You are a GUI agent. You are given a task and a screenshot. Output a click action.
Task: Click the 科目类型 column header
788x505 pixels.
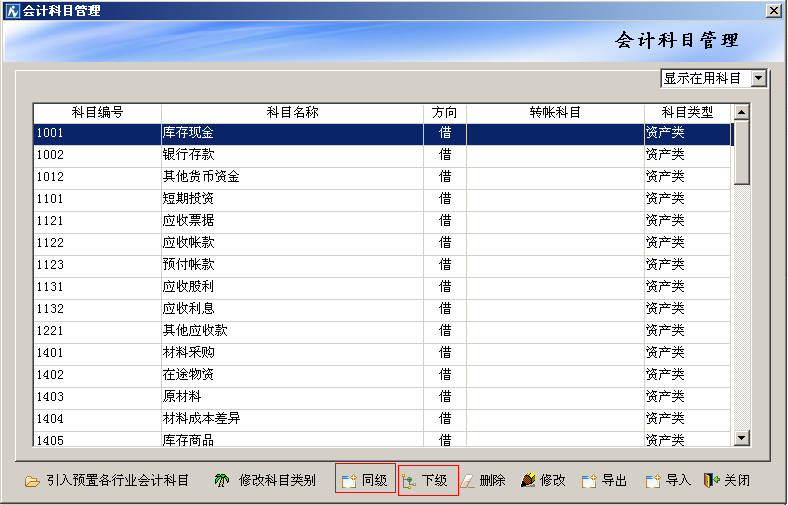click(x=687, y=113)
